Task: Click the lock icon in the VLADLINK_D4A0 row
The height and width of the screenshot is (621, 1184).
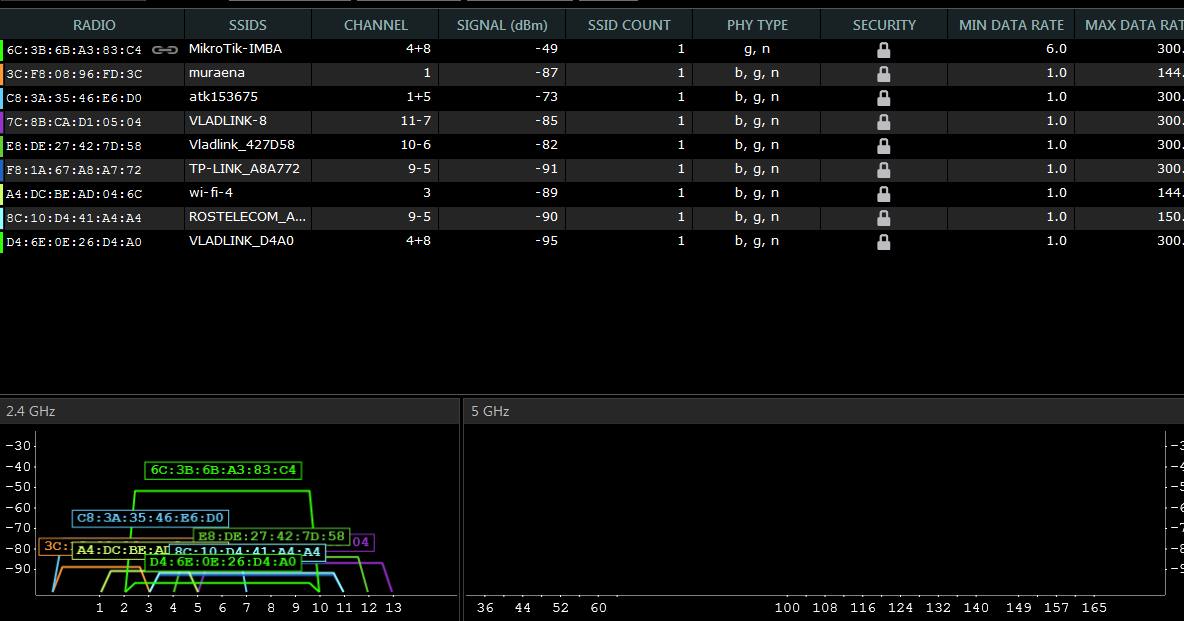Action: coord(883,242)
